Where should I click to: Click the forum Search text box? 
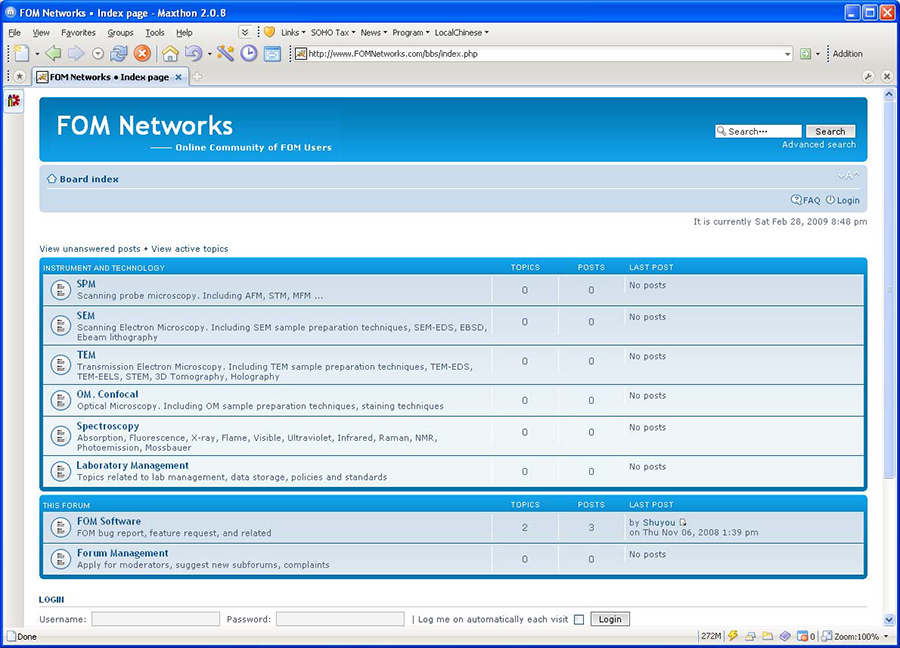[758, 131]
